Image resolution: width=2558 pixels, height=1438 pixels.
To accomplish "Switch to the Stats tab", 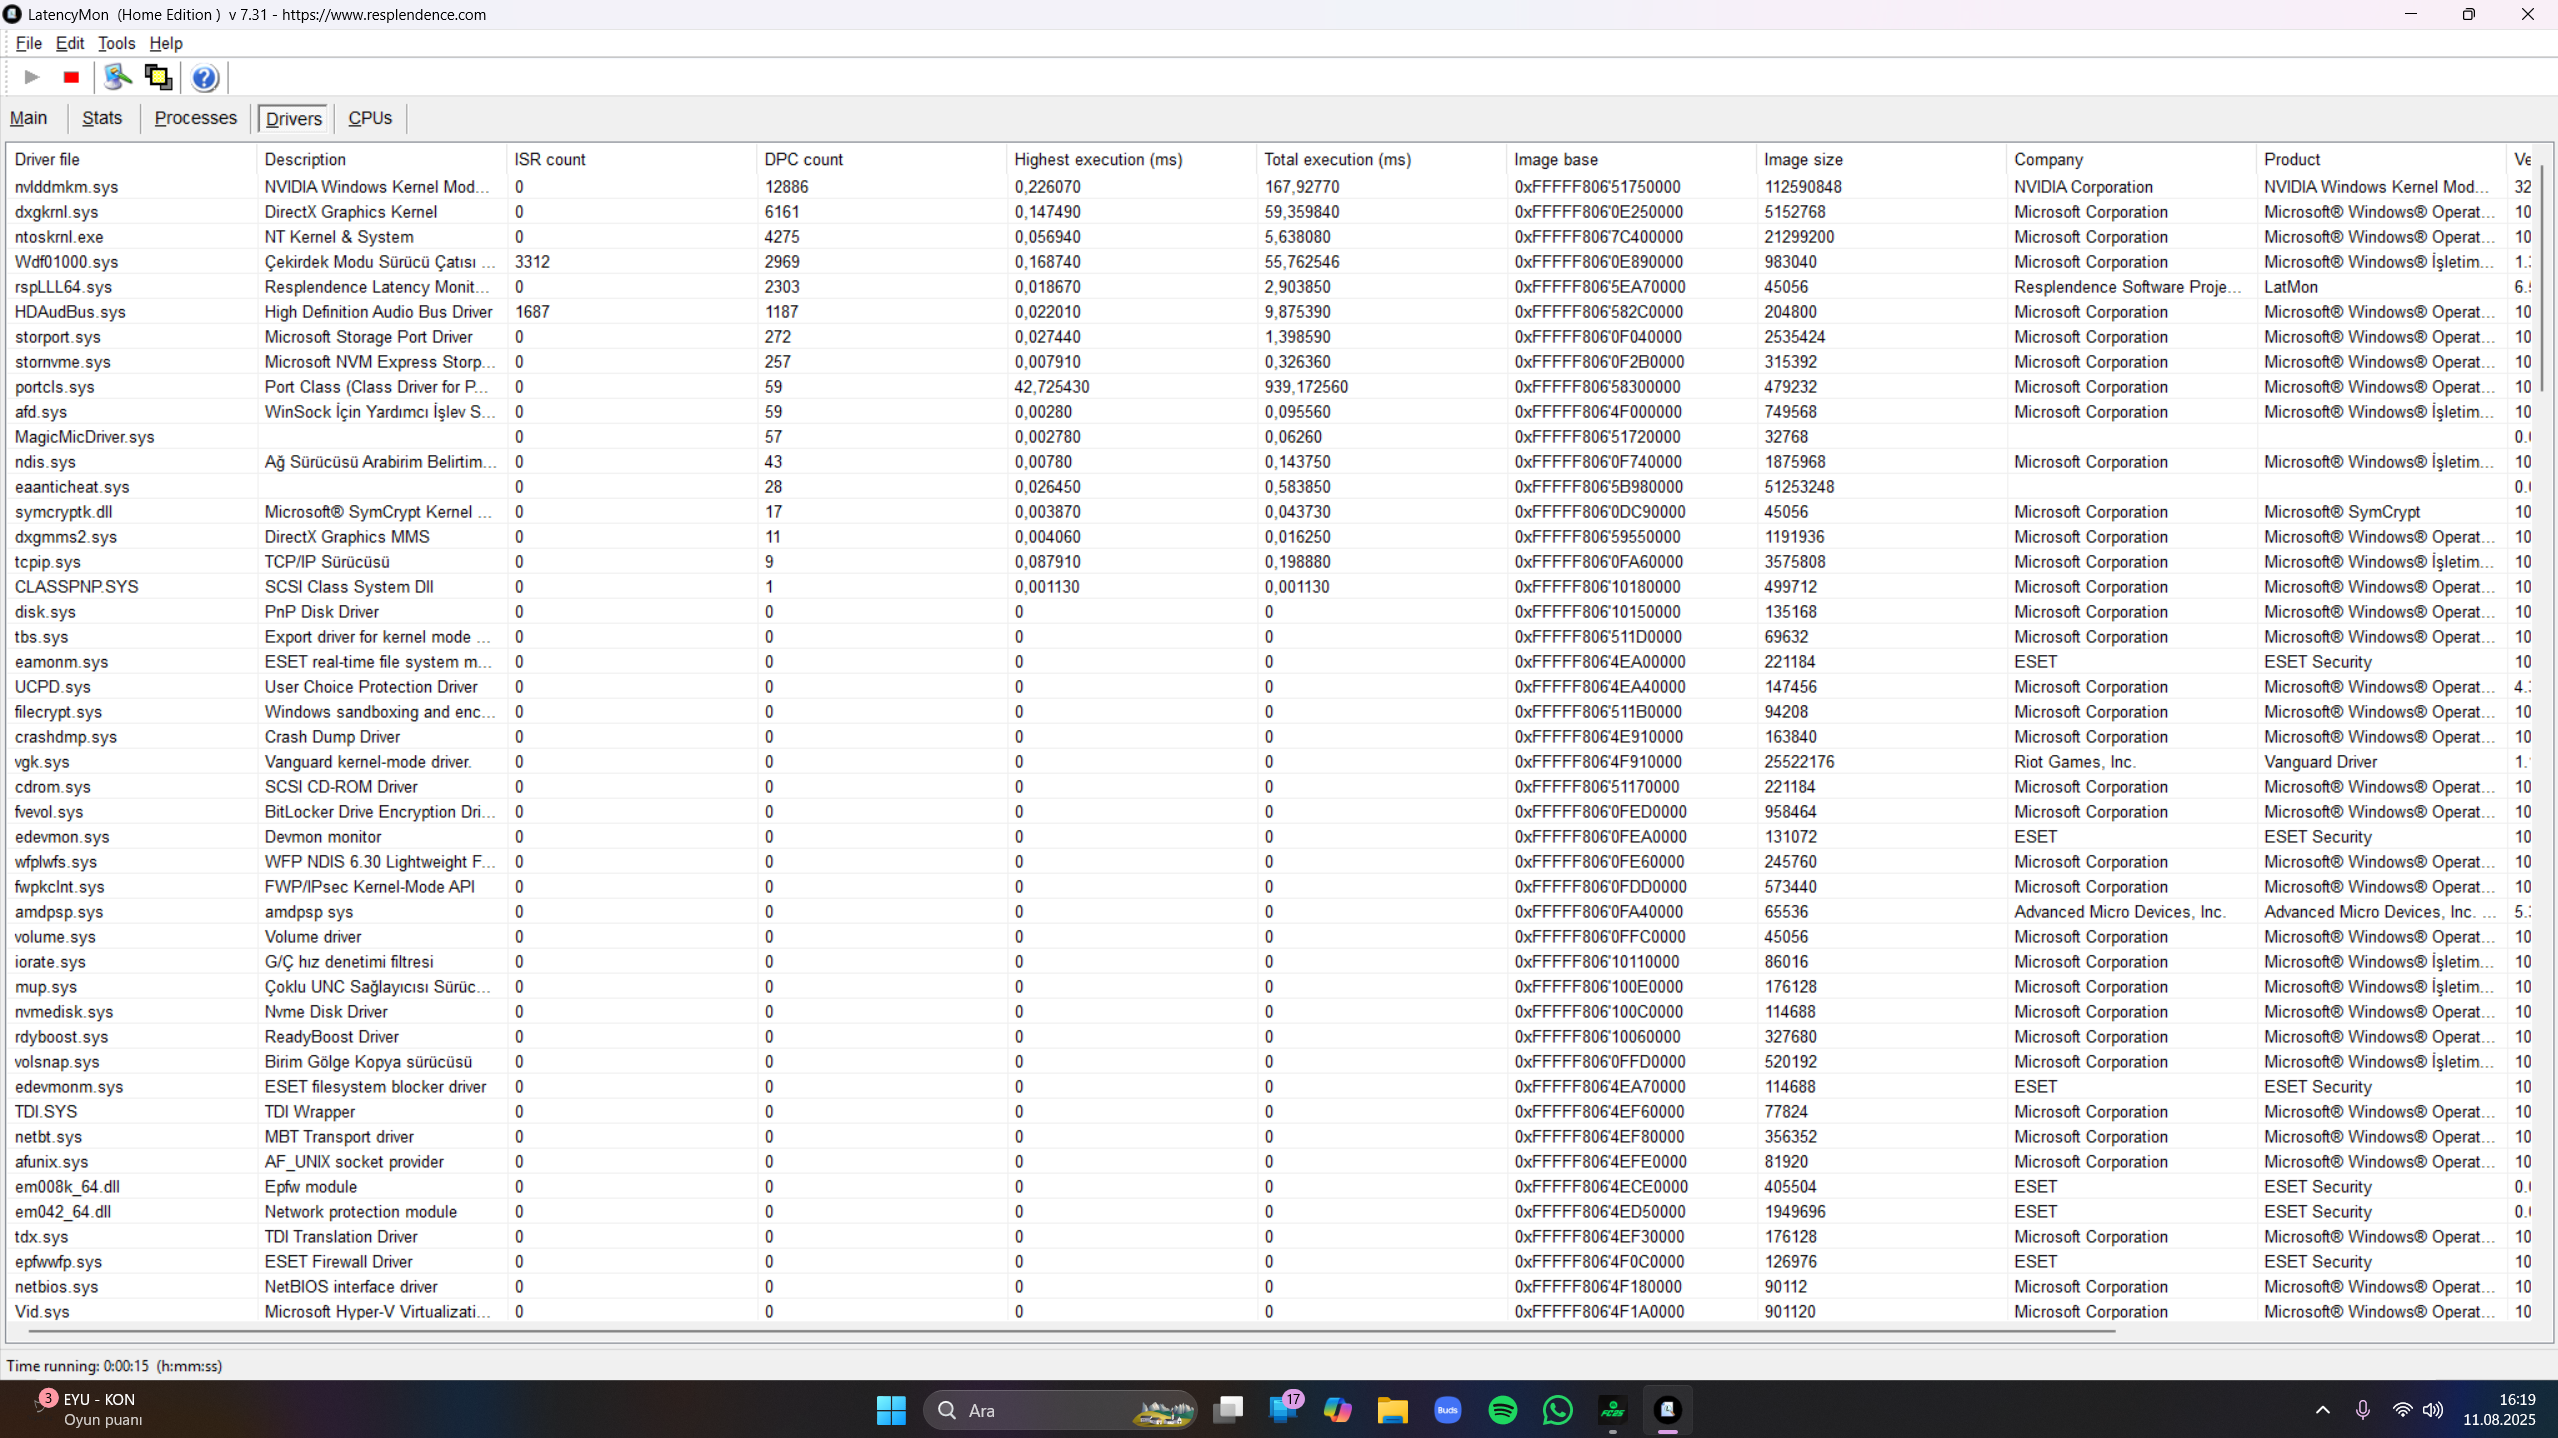I will (x=101, y=118).
